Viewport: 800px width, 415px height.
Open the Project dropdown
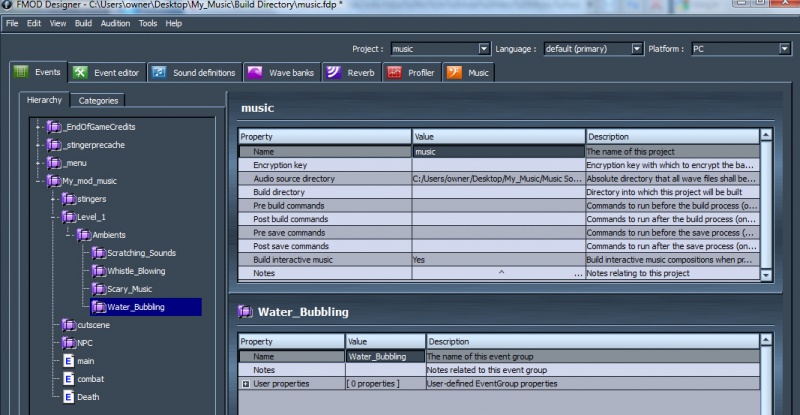[x=484, y=48]
